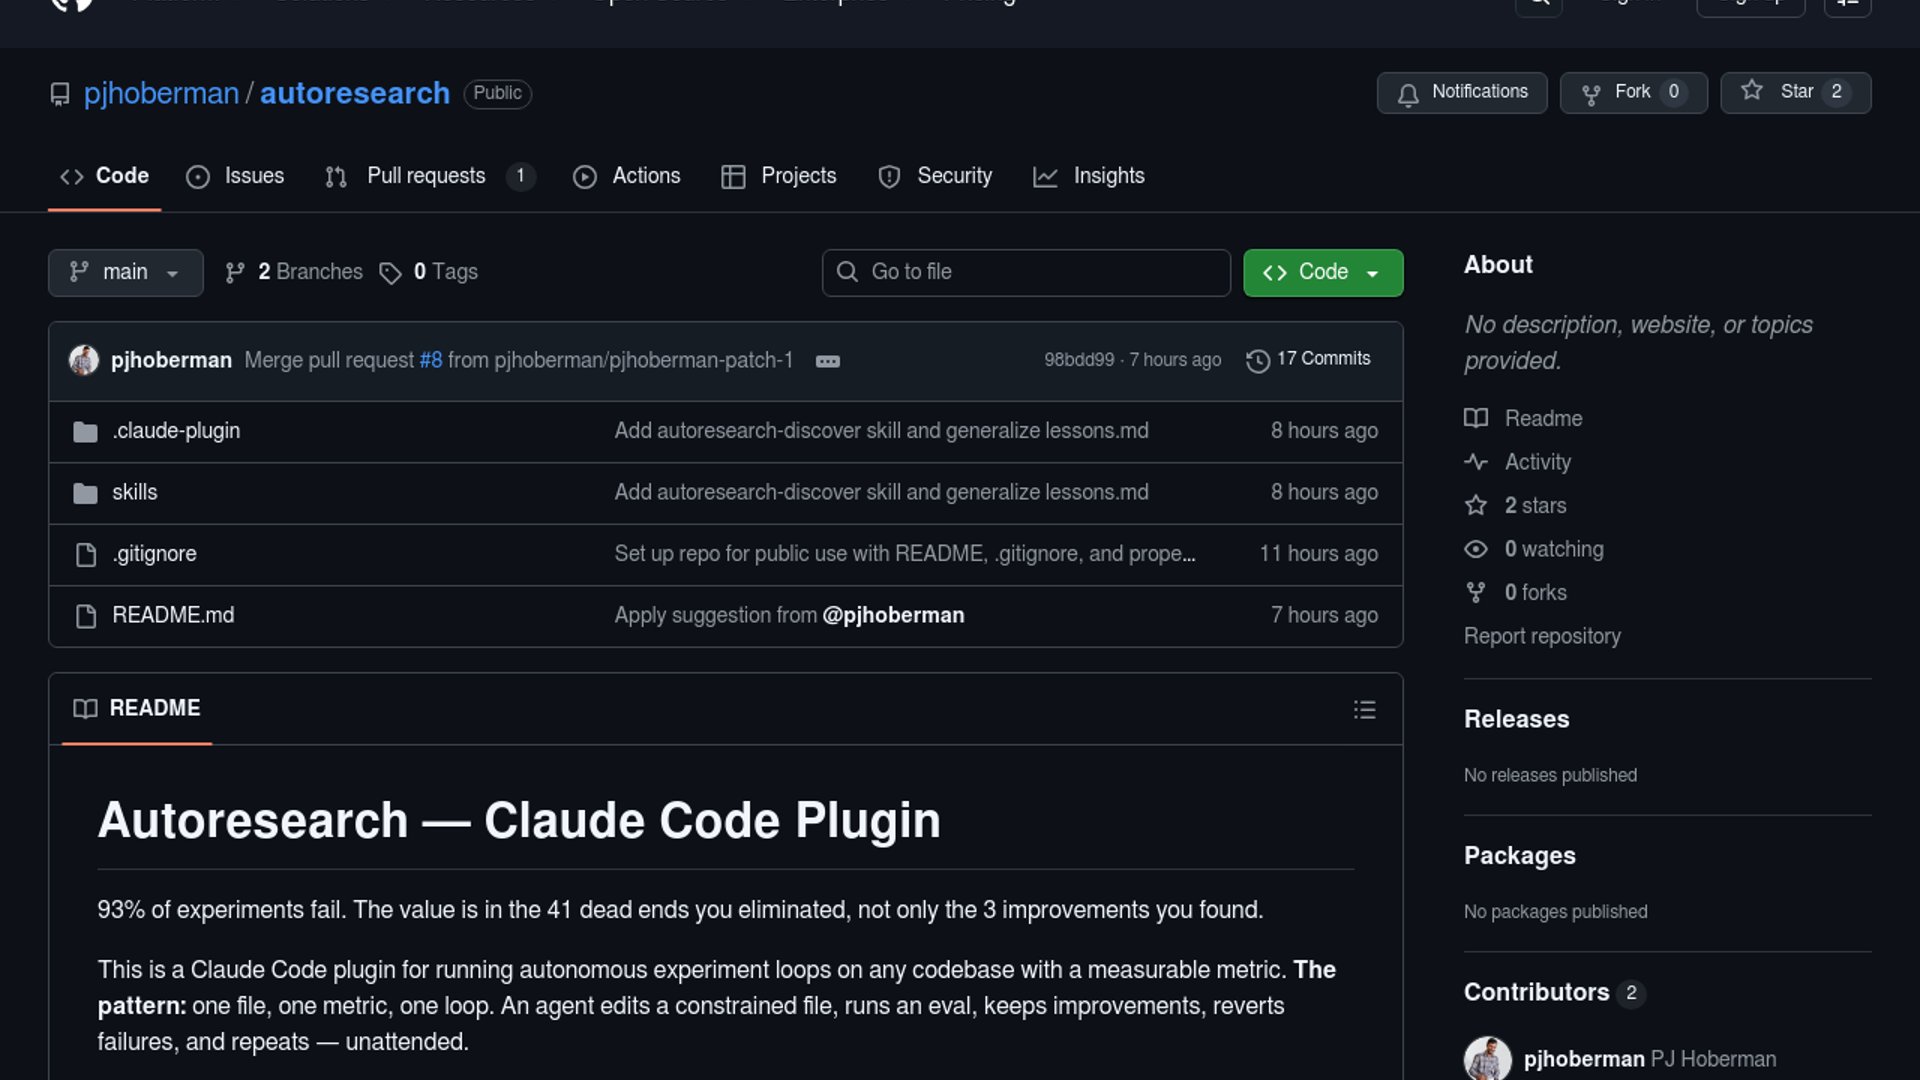Viewport: 1920px width, 1080px height.
Task: Switch to the Pull requests tab
Action: (x=427, y=177)
